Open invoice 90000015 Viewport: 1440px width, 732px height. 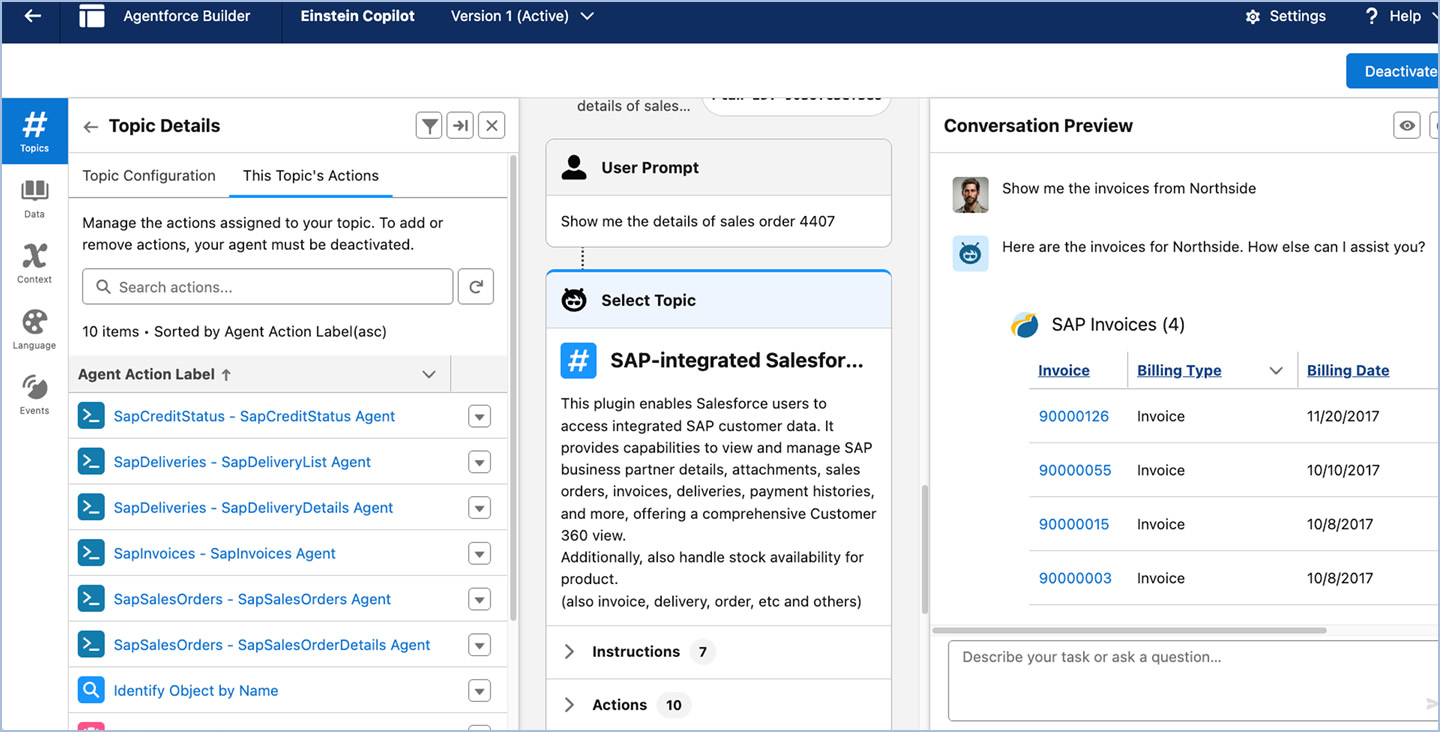pyautogui.click(x=1074, y=524)
